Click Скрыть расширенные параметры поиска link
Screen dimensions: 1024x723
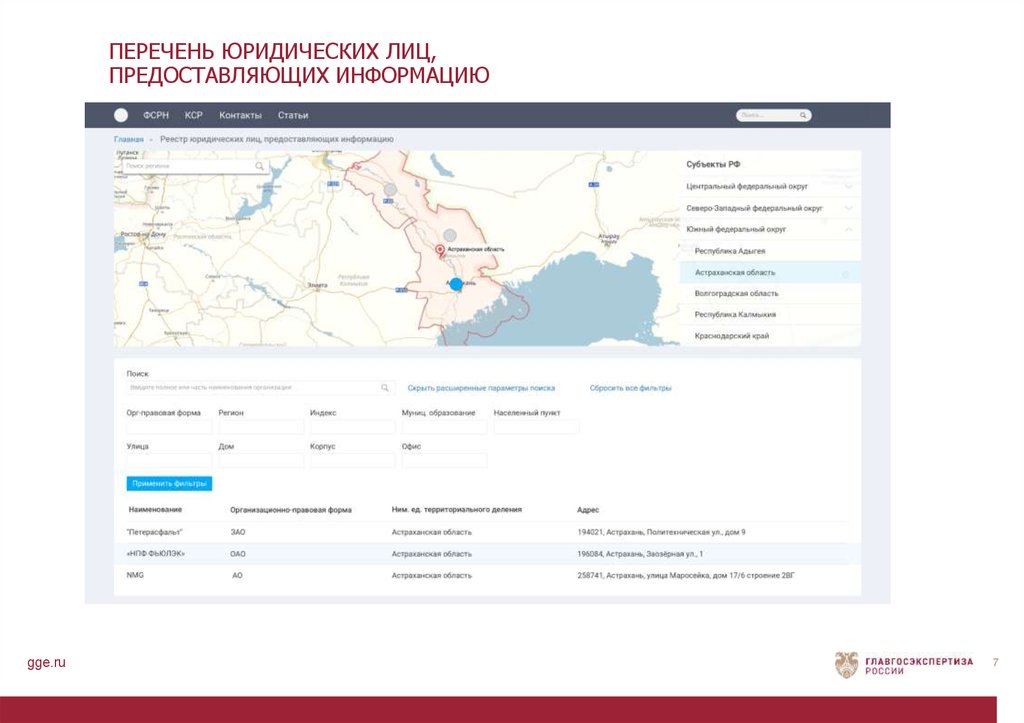coord(481,388)
